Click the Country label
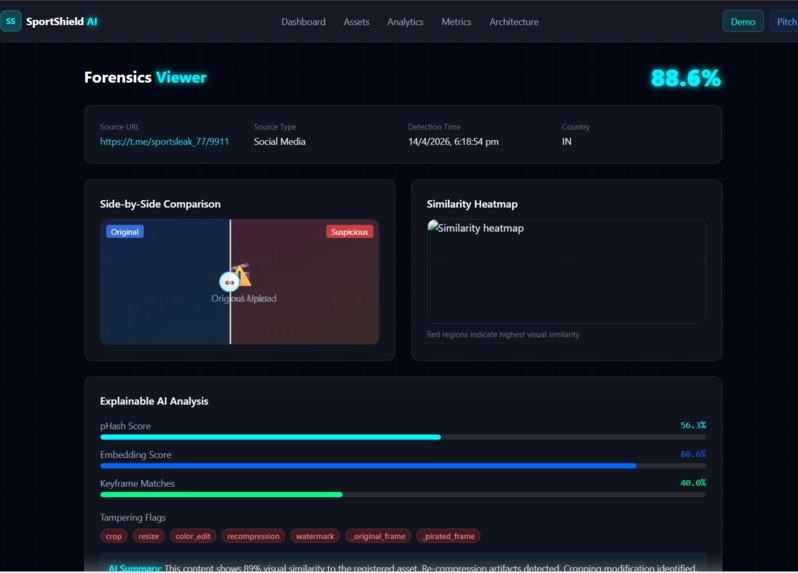This screenshot has width=798, height=573. click(x=576, y=127)
